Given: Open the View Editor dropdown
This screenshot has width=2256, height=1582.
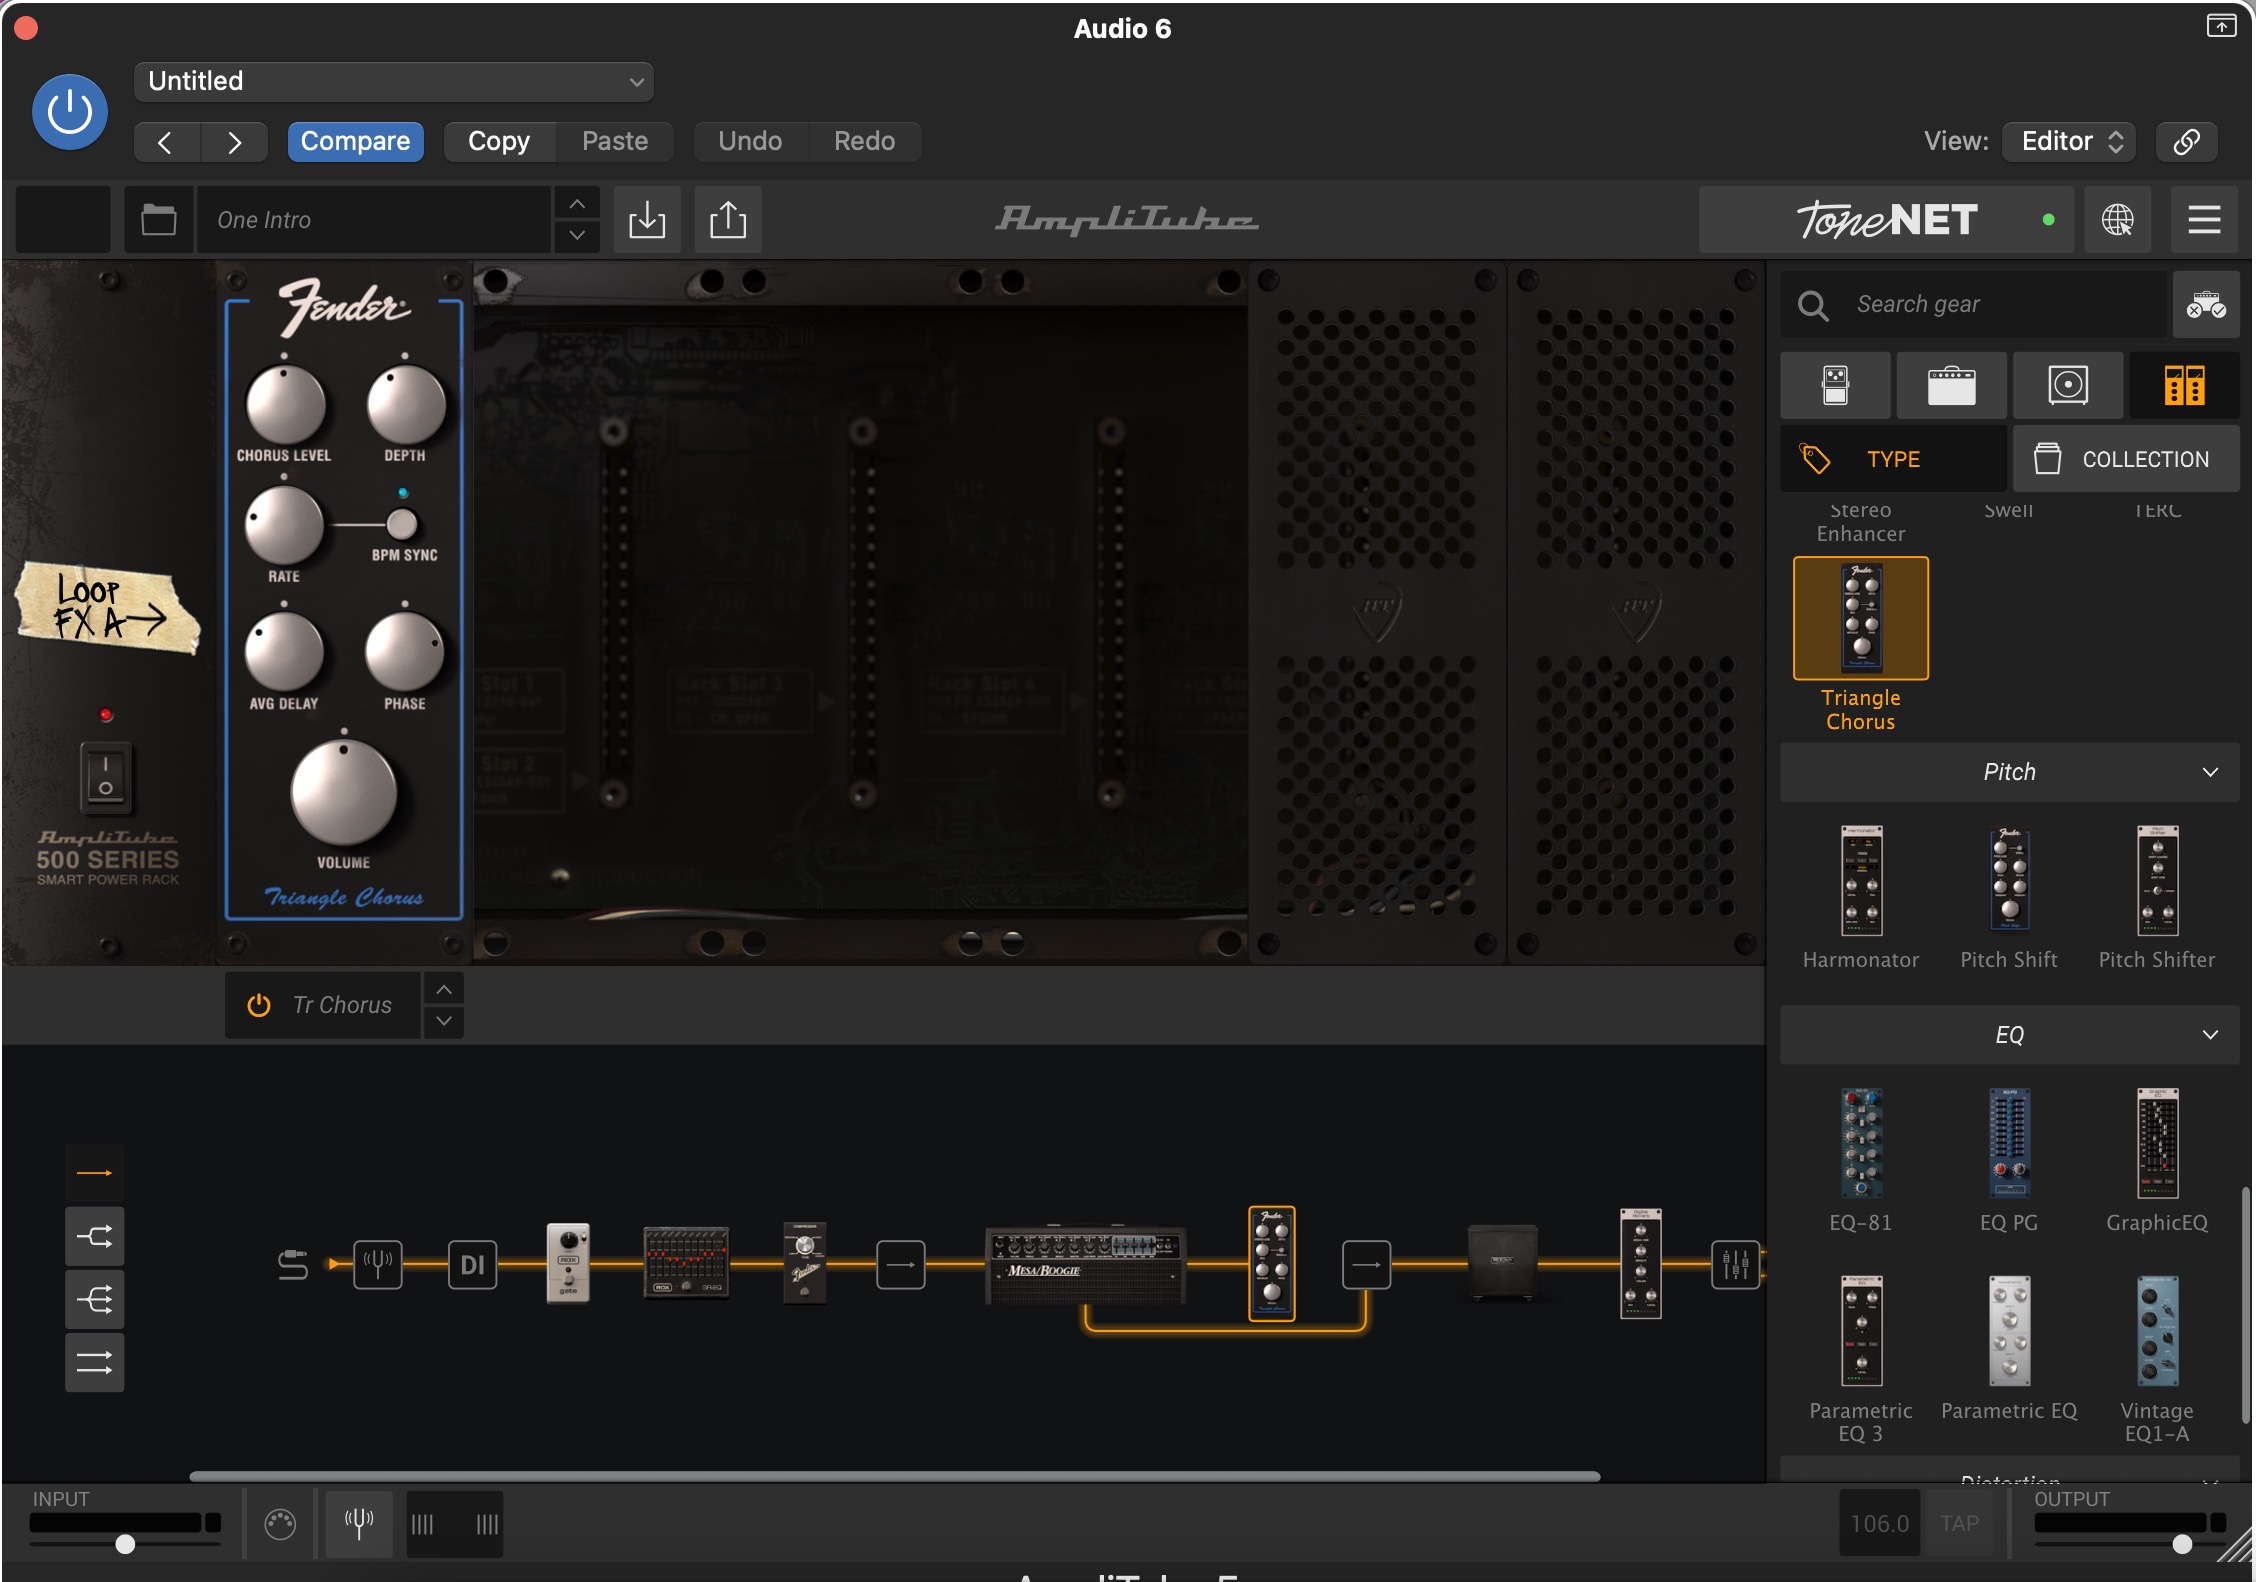Looking at the screenshot, I should click(x=2069, y=141).
